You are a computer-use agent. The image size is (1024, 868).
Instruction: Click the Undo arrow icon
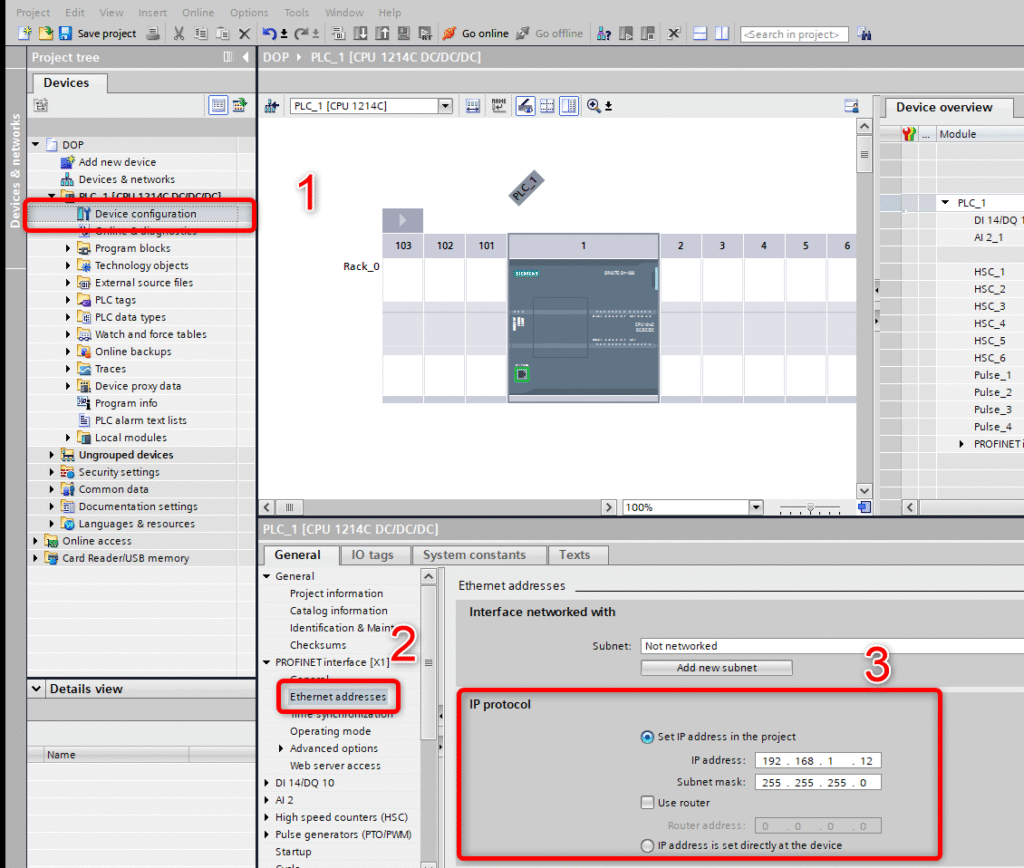point(269,33)
